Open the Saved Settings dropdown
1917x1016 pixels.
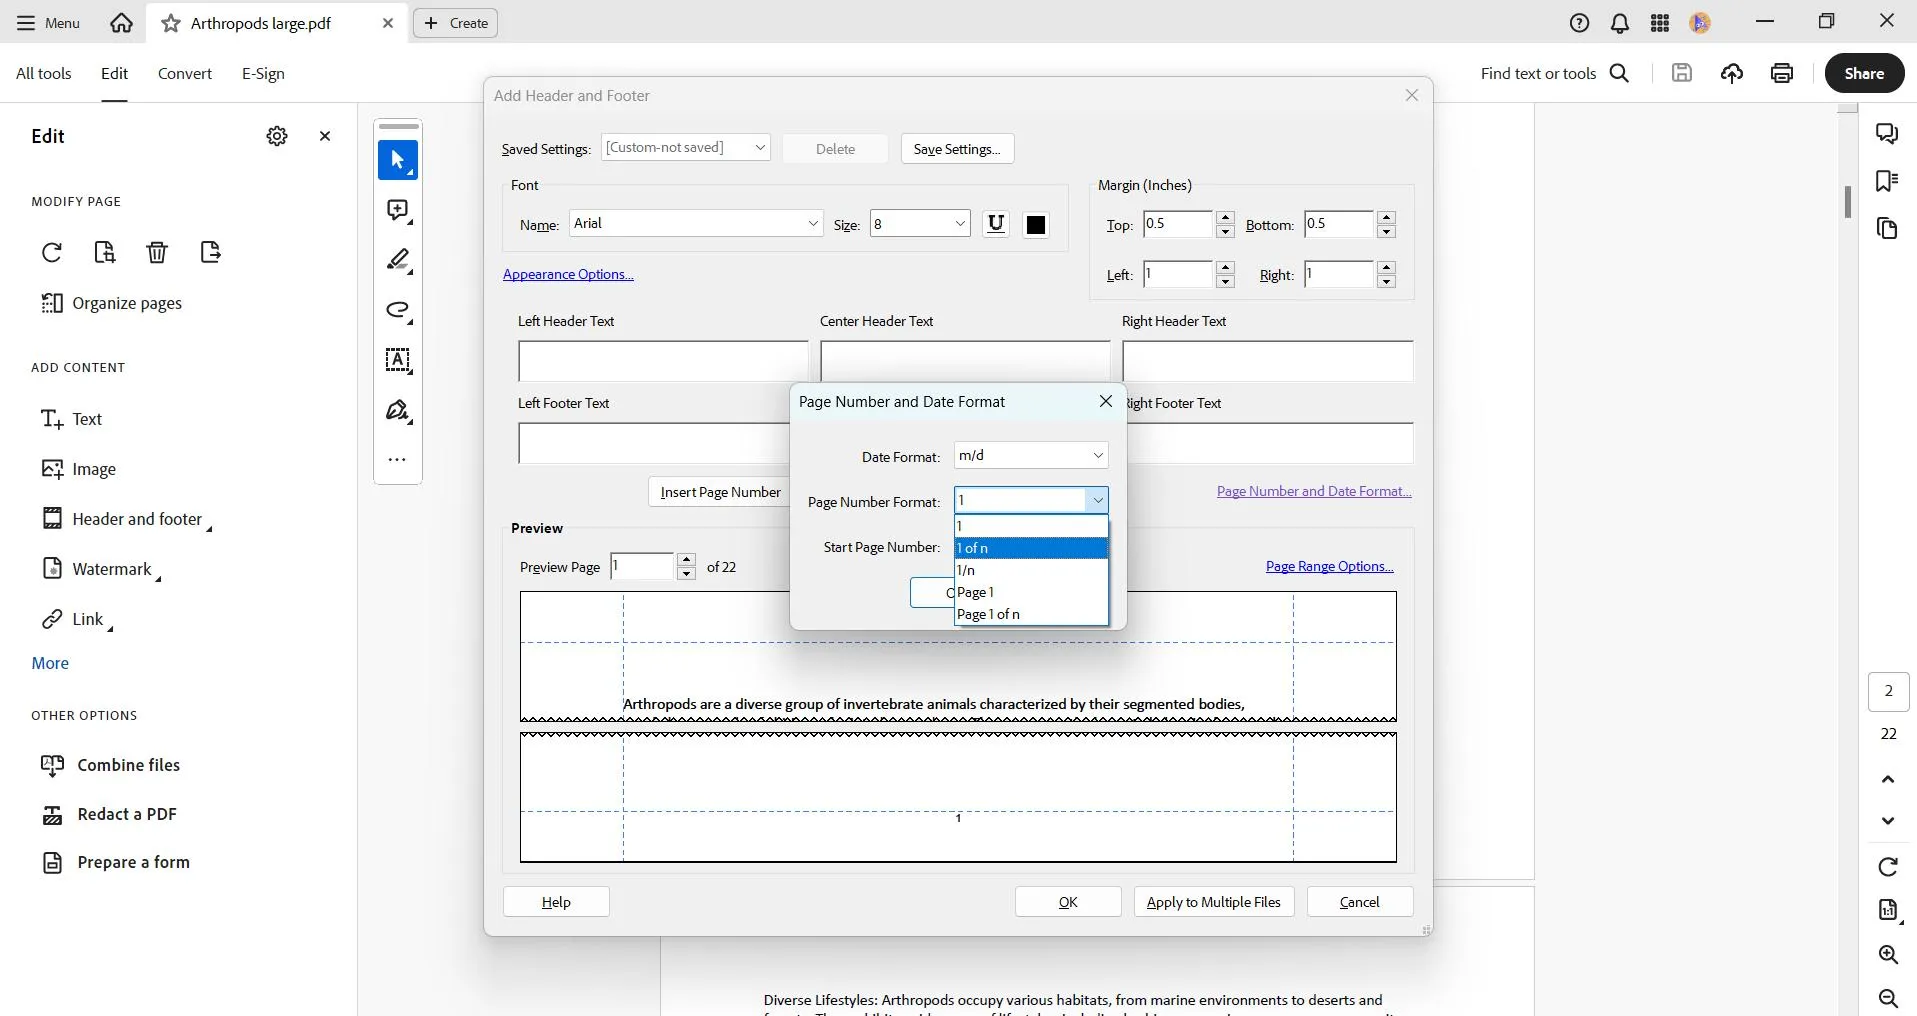pyautogui.click(x=685, y=148)
